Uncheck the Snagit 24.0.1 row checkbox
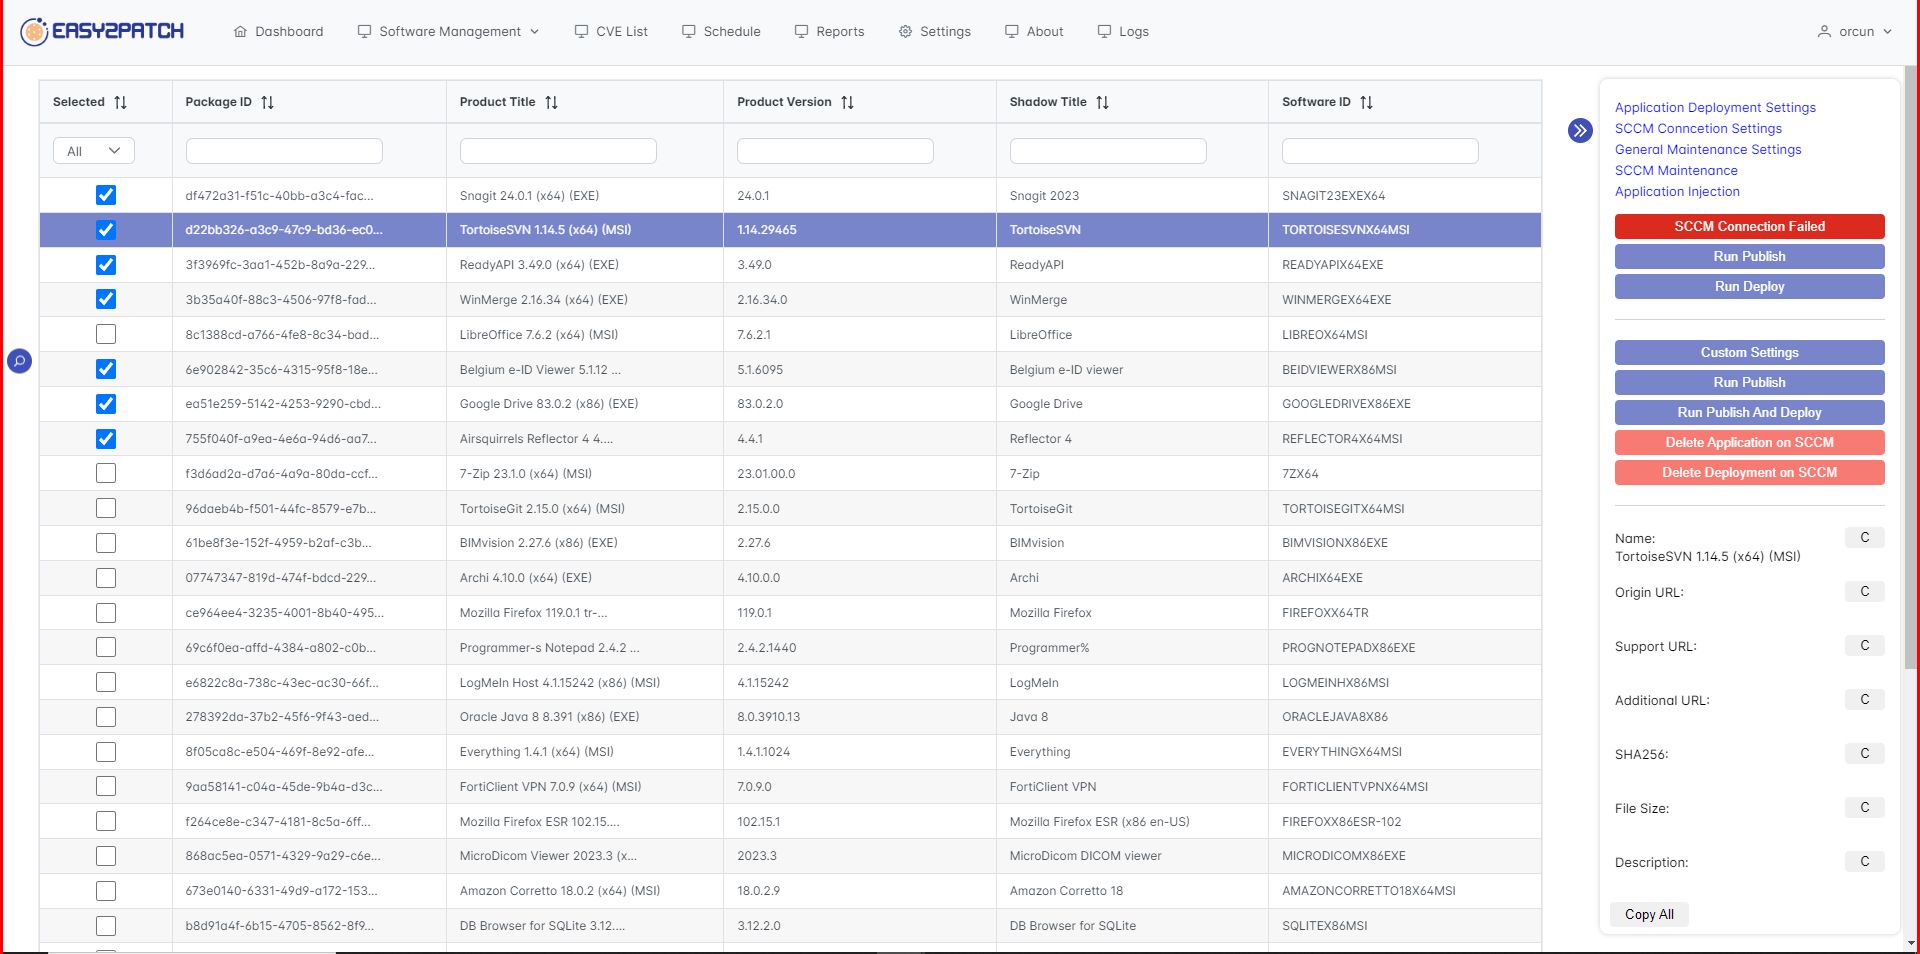 click(105, 195)
